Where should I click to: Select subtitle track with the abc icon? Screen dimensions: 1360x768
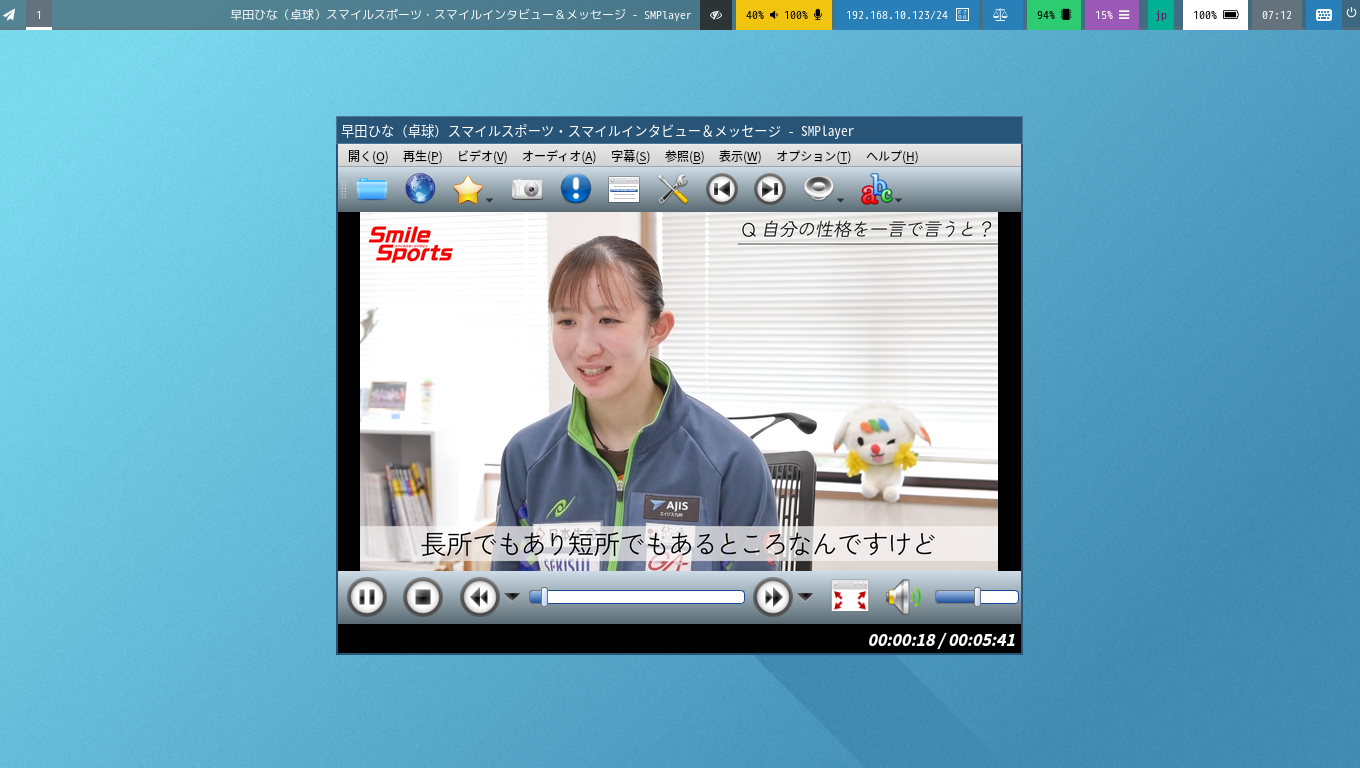pos(876,189)
